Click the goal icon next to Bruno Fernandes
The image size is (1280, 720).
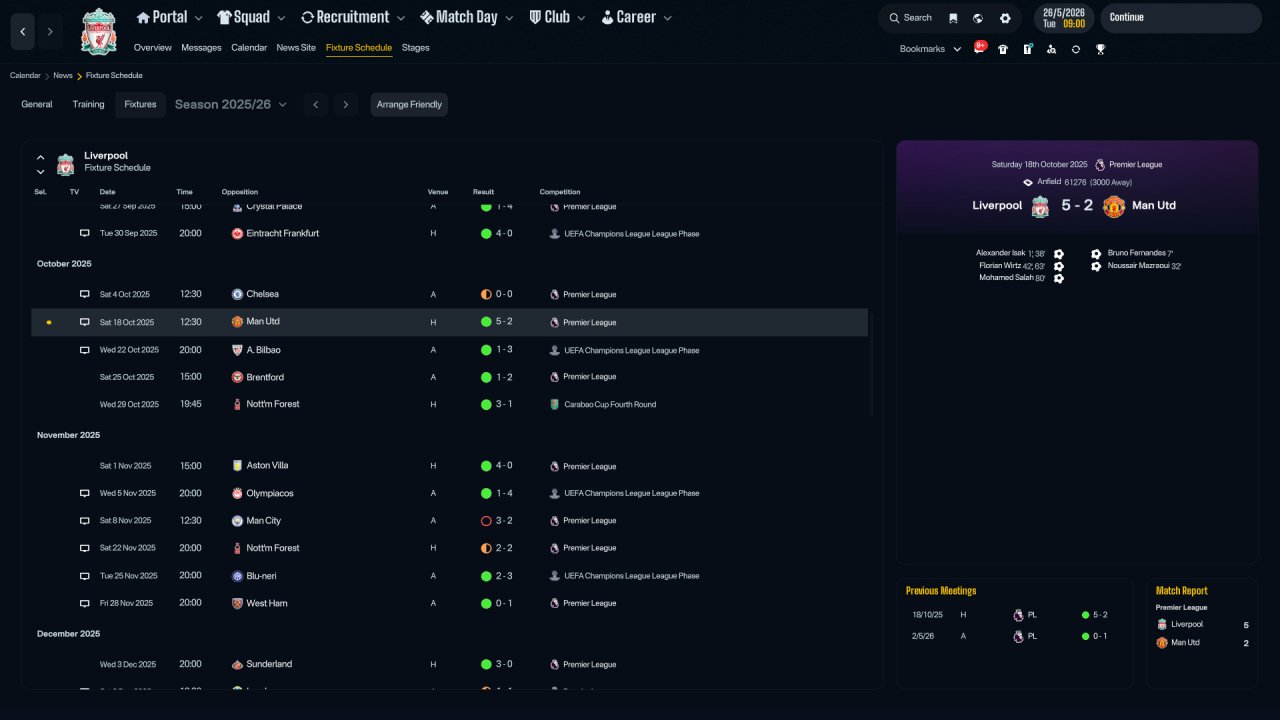(1096, 254)
